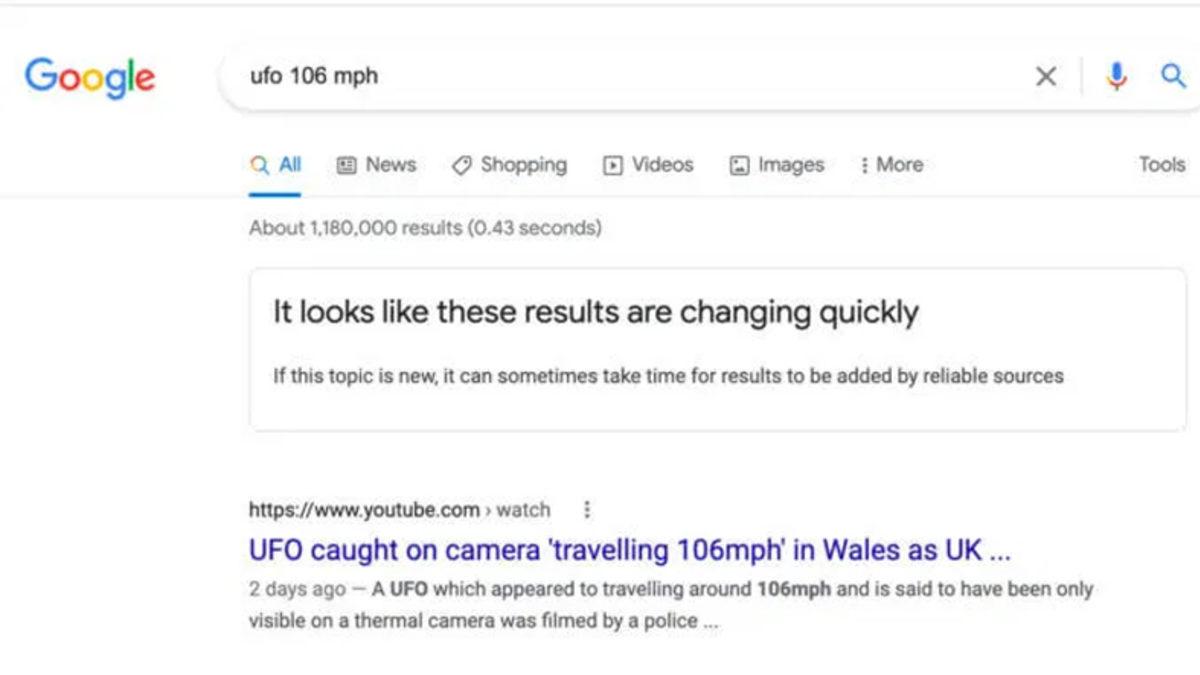
Task: Start voice search with the microphone icon
Action: [1116, 76]
